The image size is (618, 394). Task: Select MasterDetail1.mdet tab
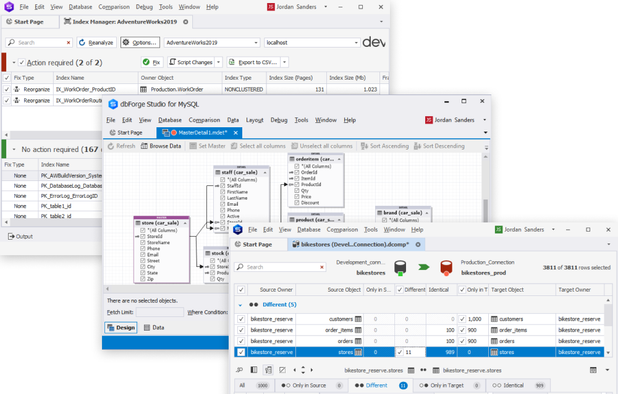point(199,133)
